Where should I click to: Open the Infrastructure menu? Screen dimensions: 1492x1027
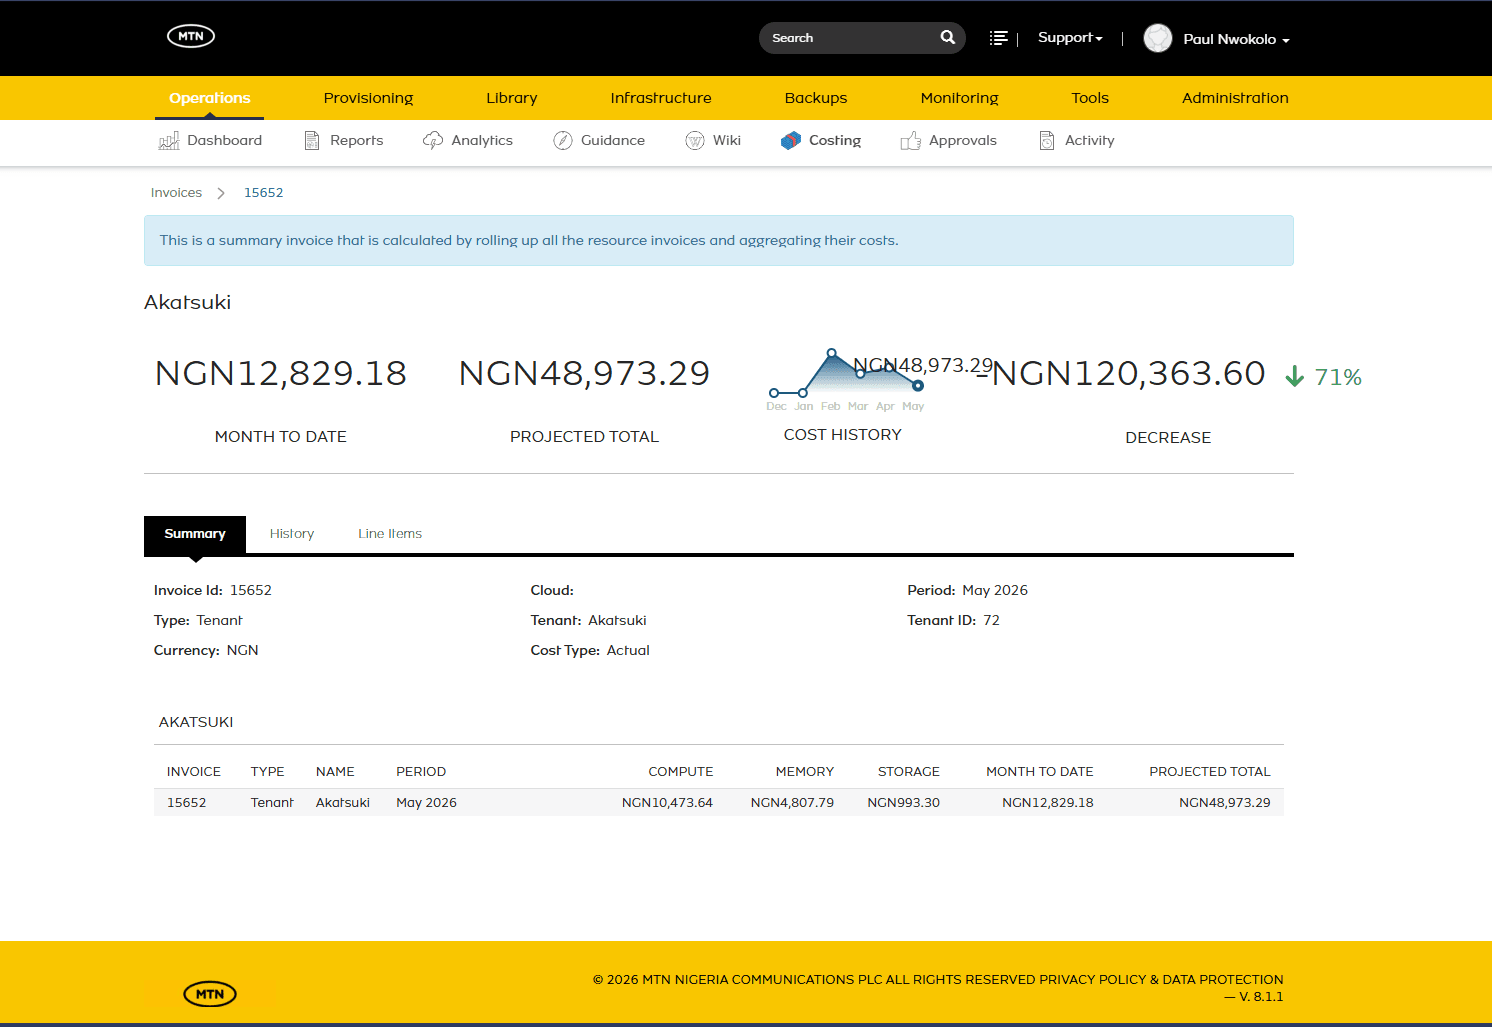pos(661,98)
